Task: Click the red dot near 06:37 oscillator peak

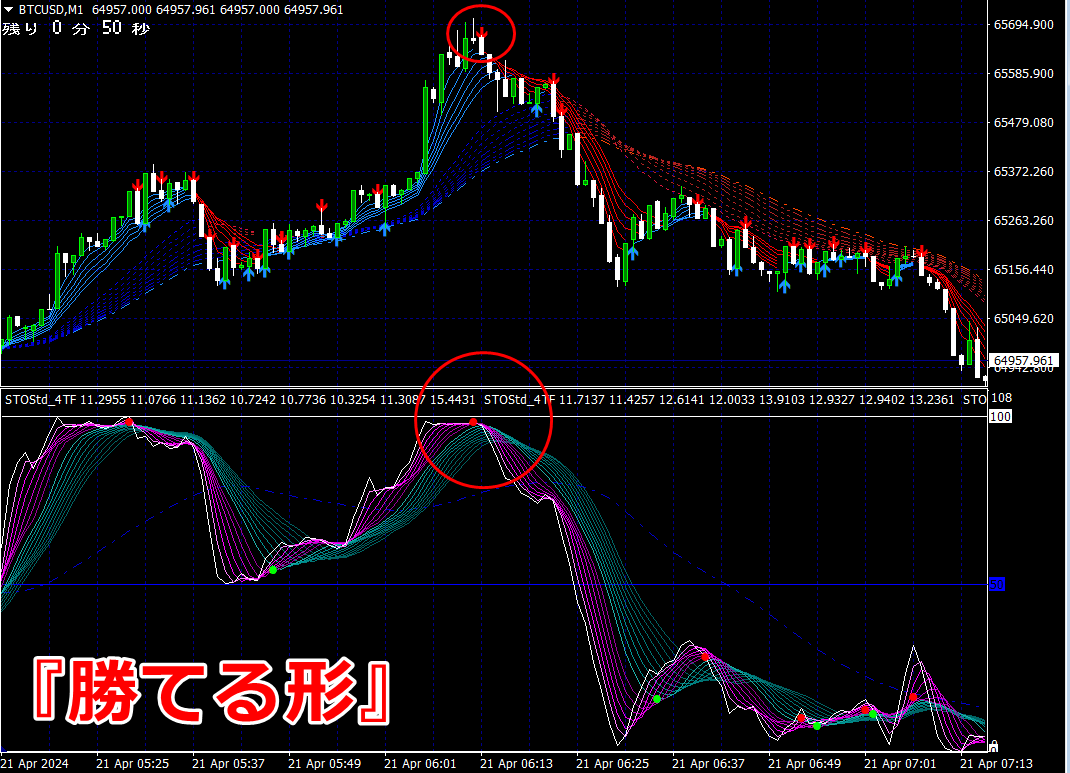Action: pos(706,657)
